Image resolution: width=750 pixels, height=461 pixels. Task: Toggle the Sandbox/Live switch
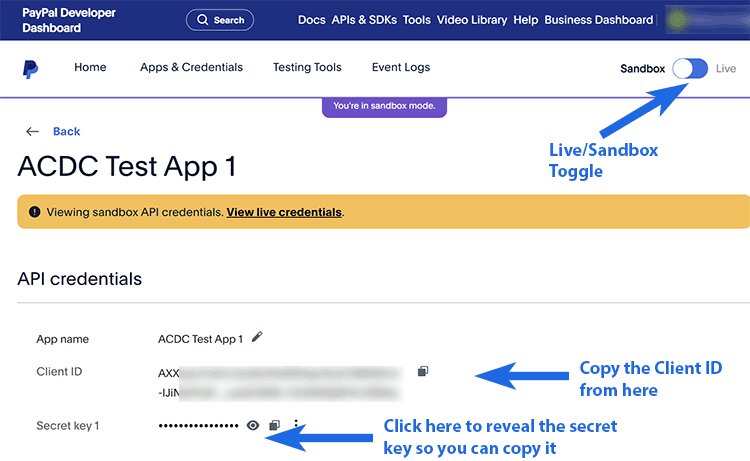coord(690,68)
